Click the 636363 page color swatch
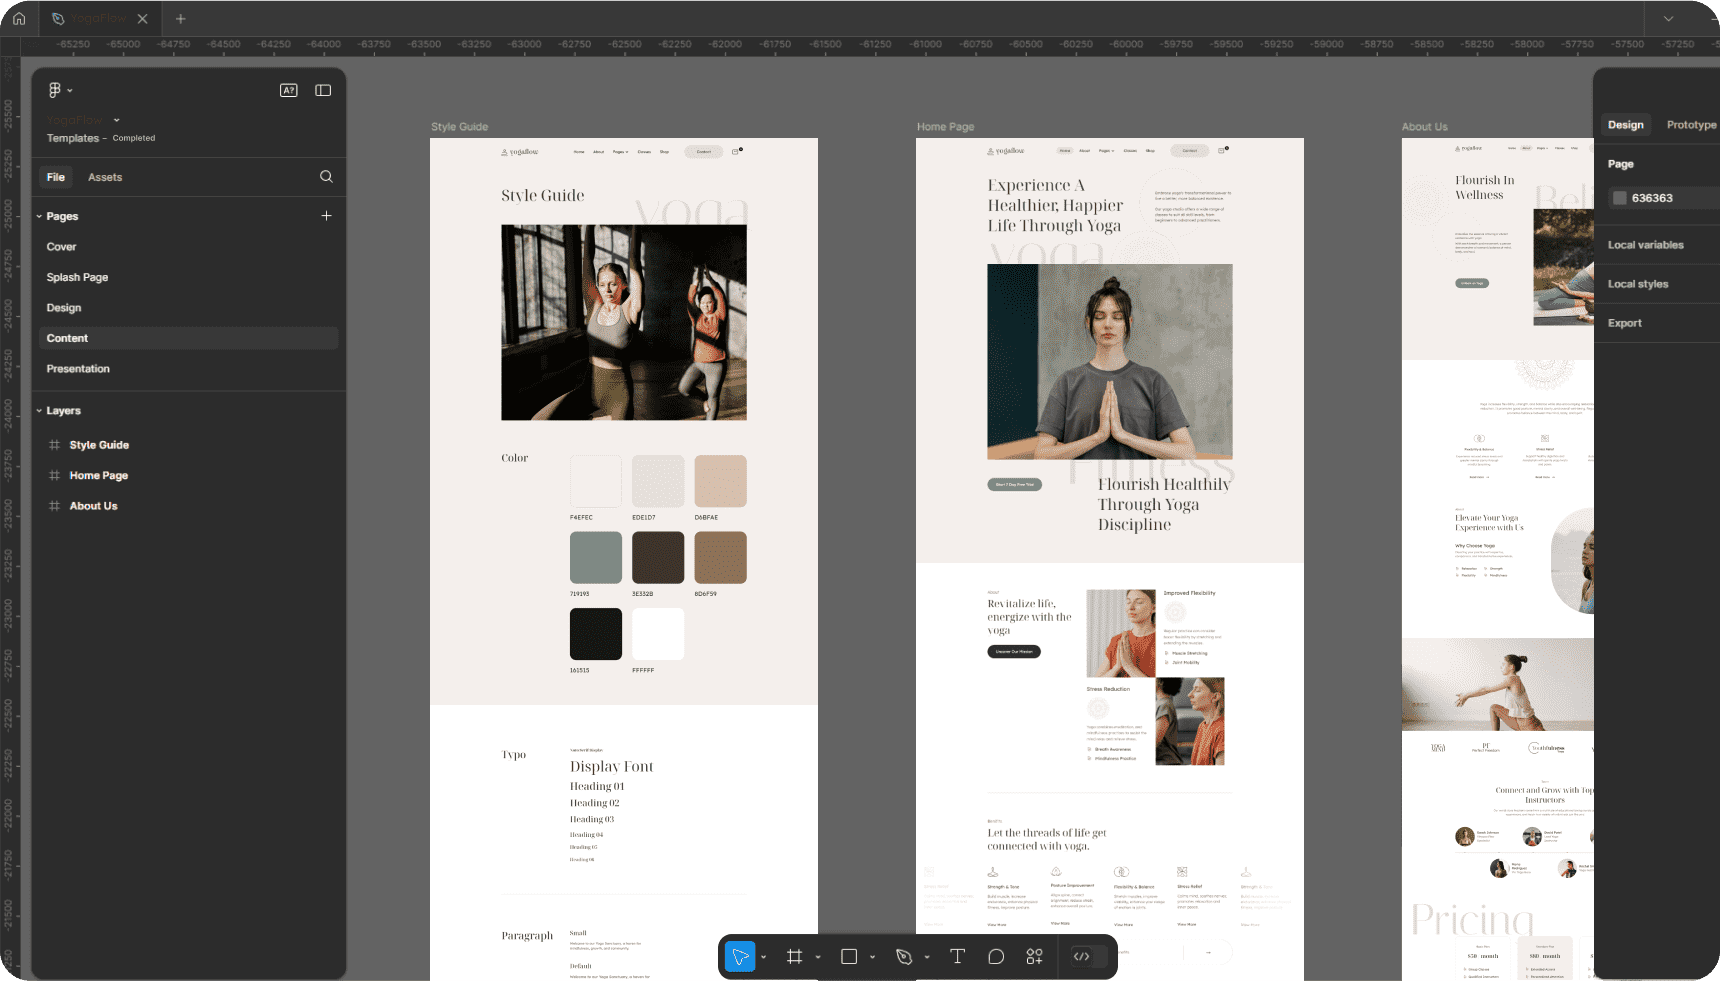The width and height of the screenshot is (1720, 981). pyautogui.click(x=1619, y=197)
